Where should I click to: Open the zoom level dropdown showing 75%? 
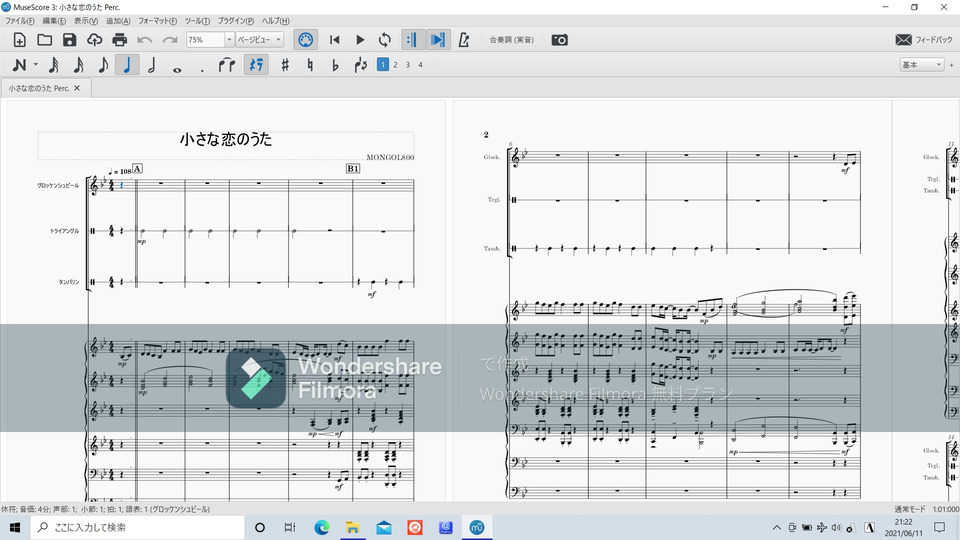click(x=229, y=40)
